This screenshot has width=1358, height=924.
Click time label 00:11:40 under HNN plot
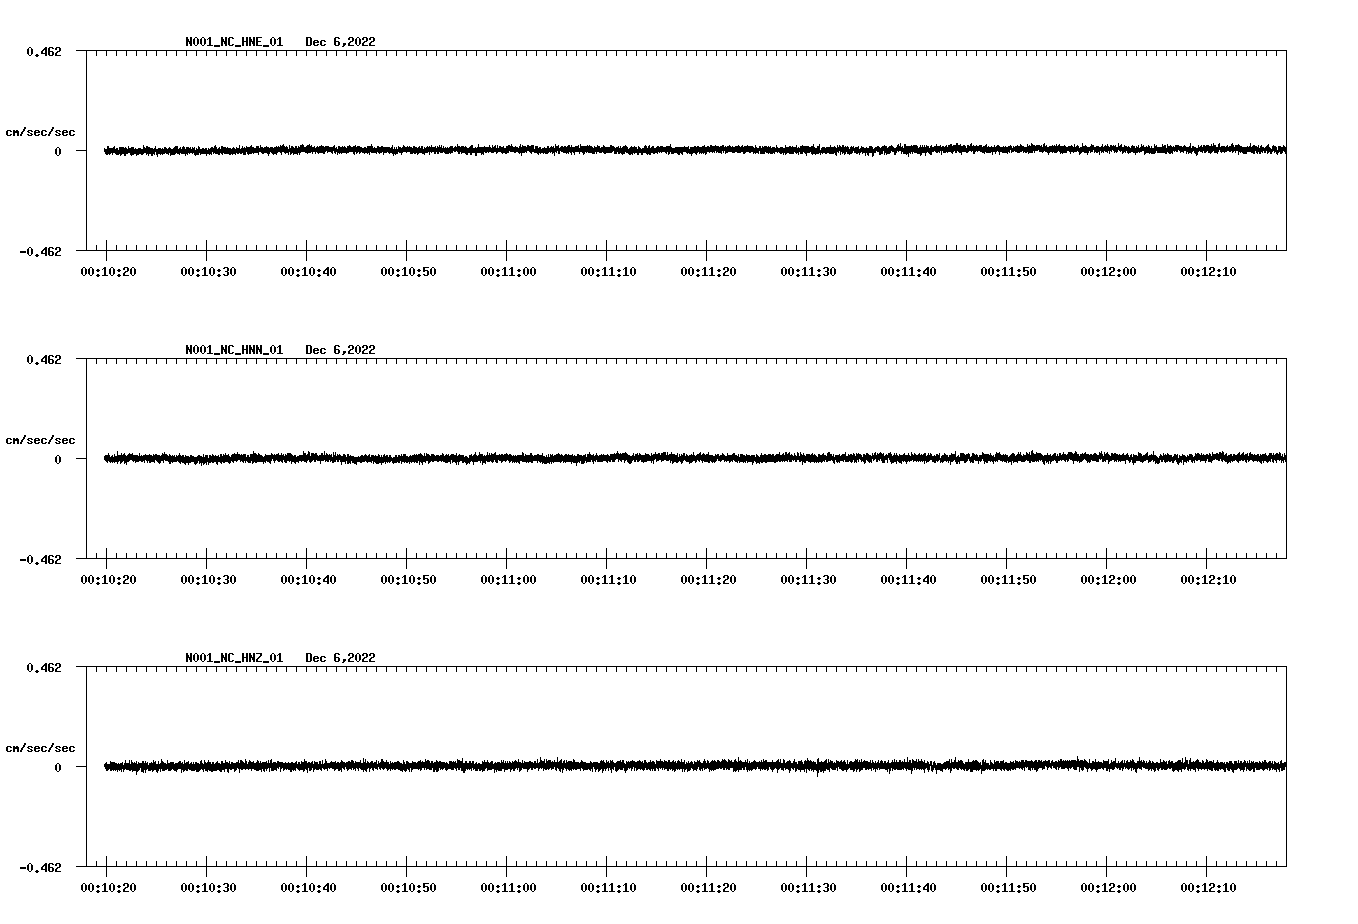(908, 580)
